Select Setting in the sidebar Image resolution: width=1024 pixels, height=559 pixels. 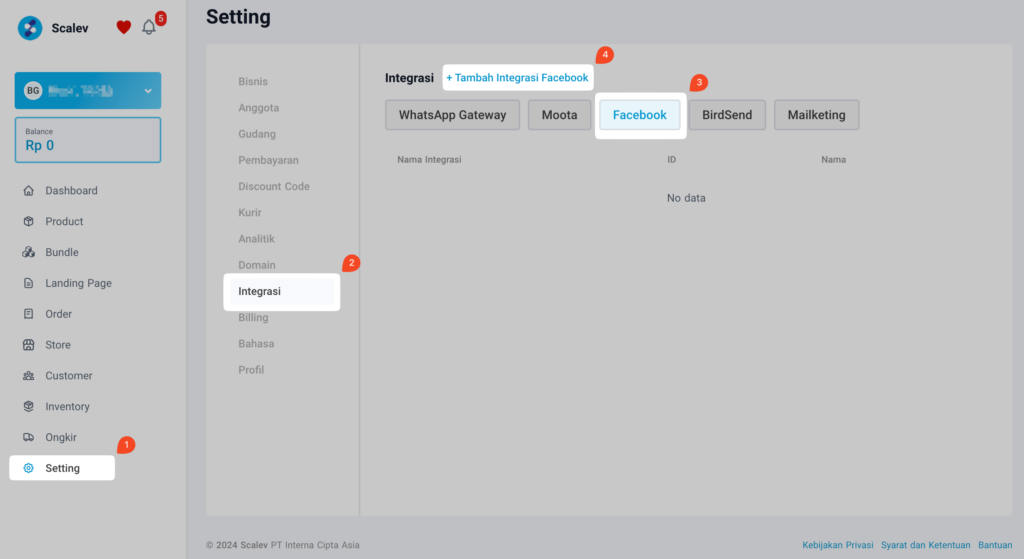62,468
